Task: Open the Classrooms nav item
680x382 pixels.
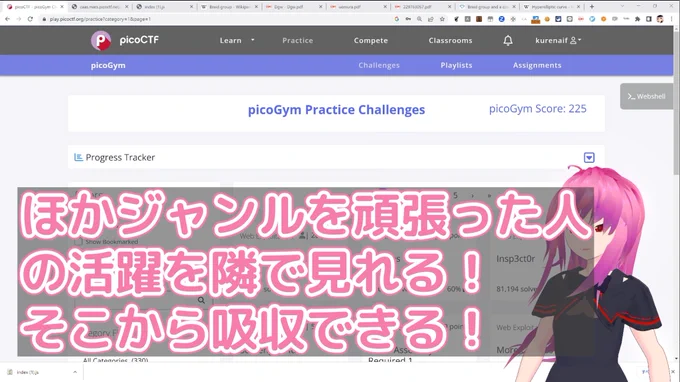Action: 450,40
